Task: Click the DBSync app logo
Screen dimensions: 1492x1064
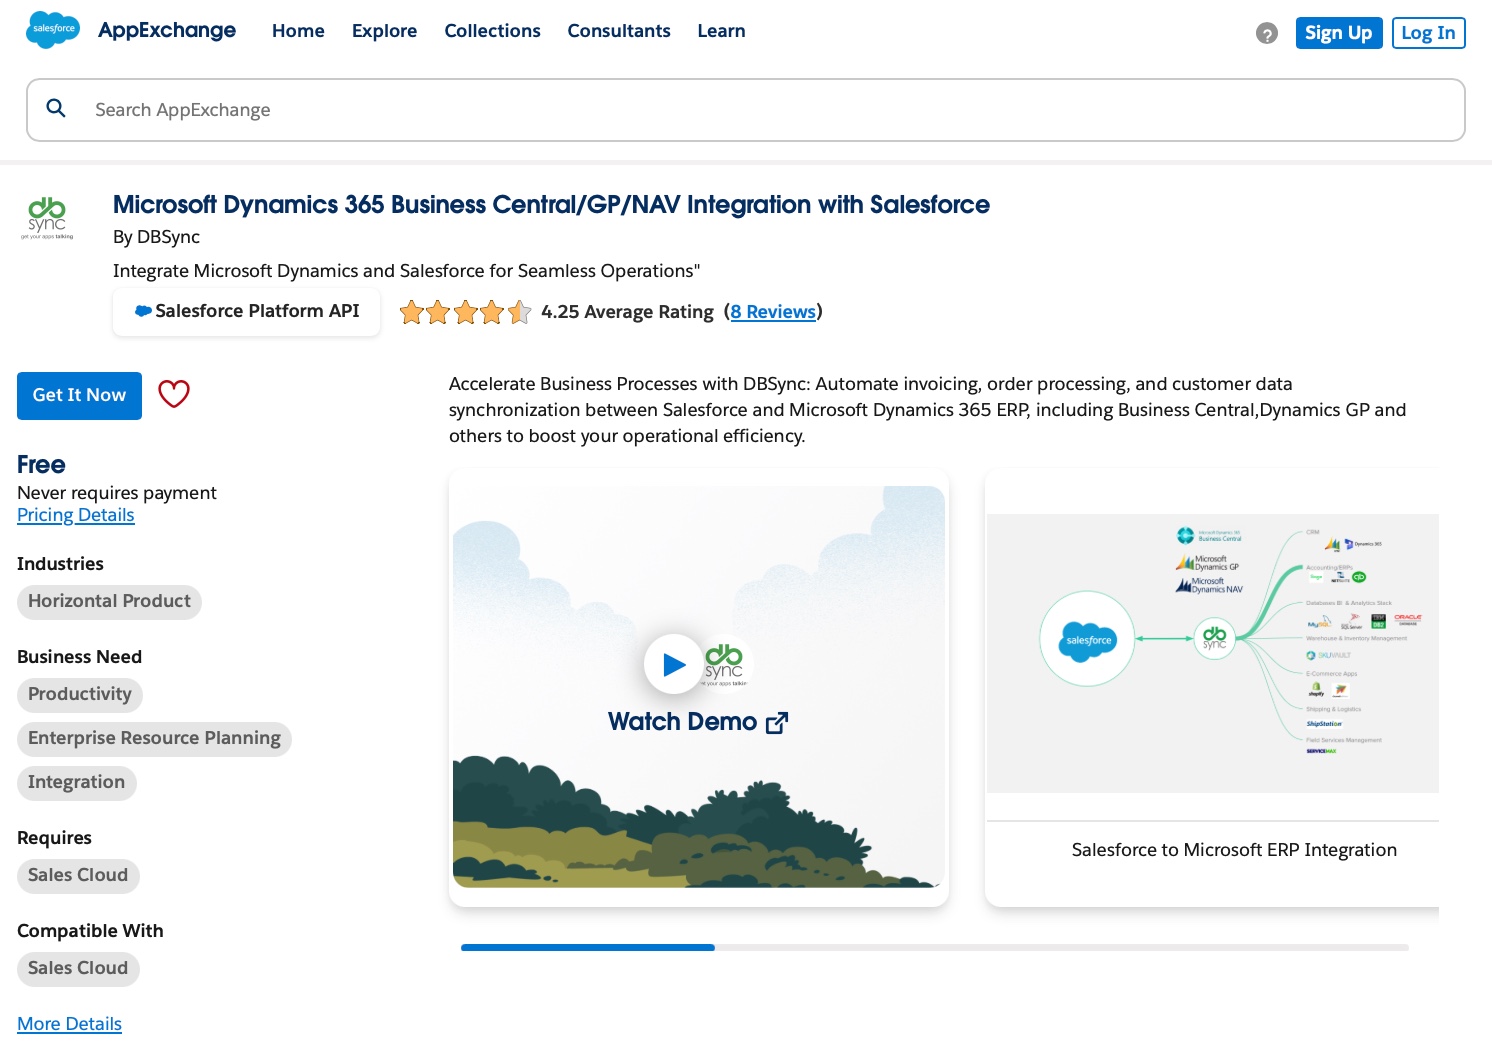Action: coord(47,218)
